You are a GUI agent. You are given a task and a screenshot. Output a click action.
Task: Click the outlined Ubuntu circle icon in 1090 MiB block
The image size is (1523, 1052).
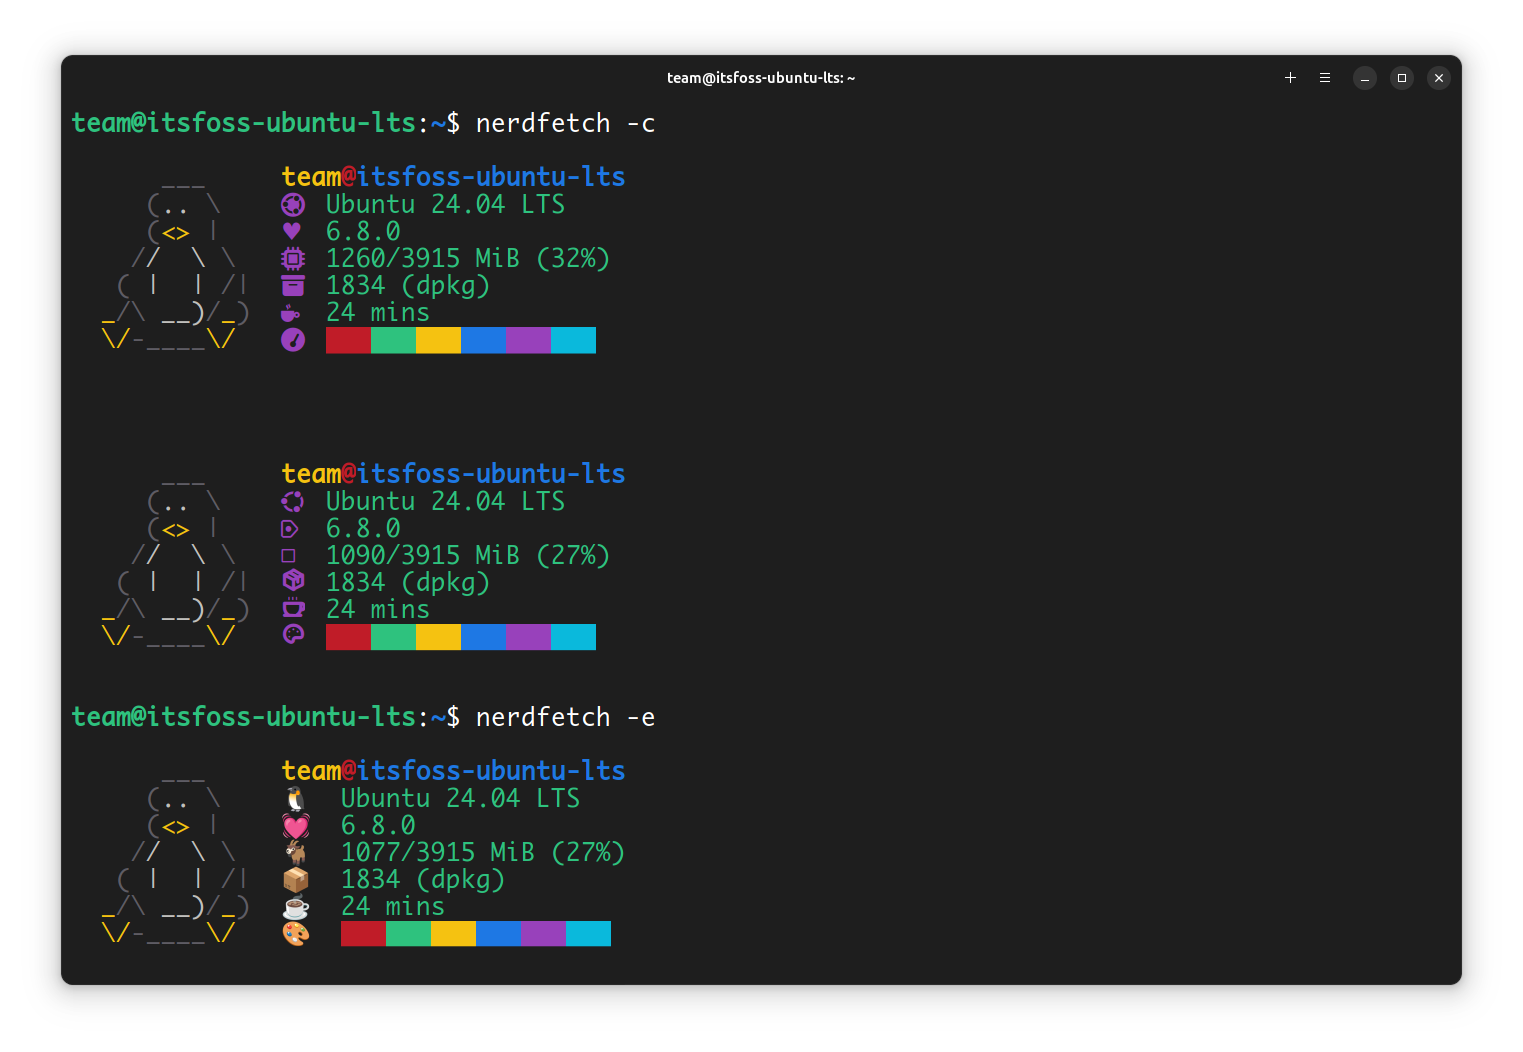[x=293, y=502]
